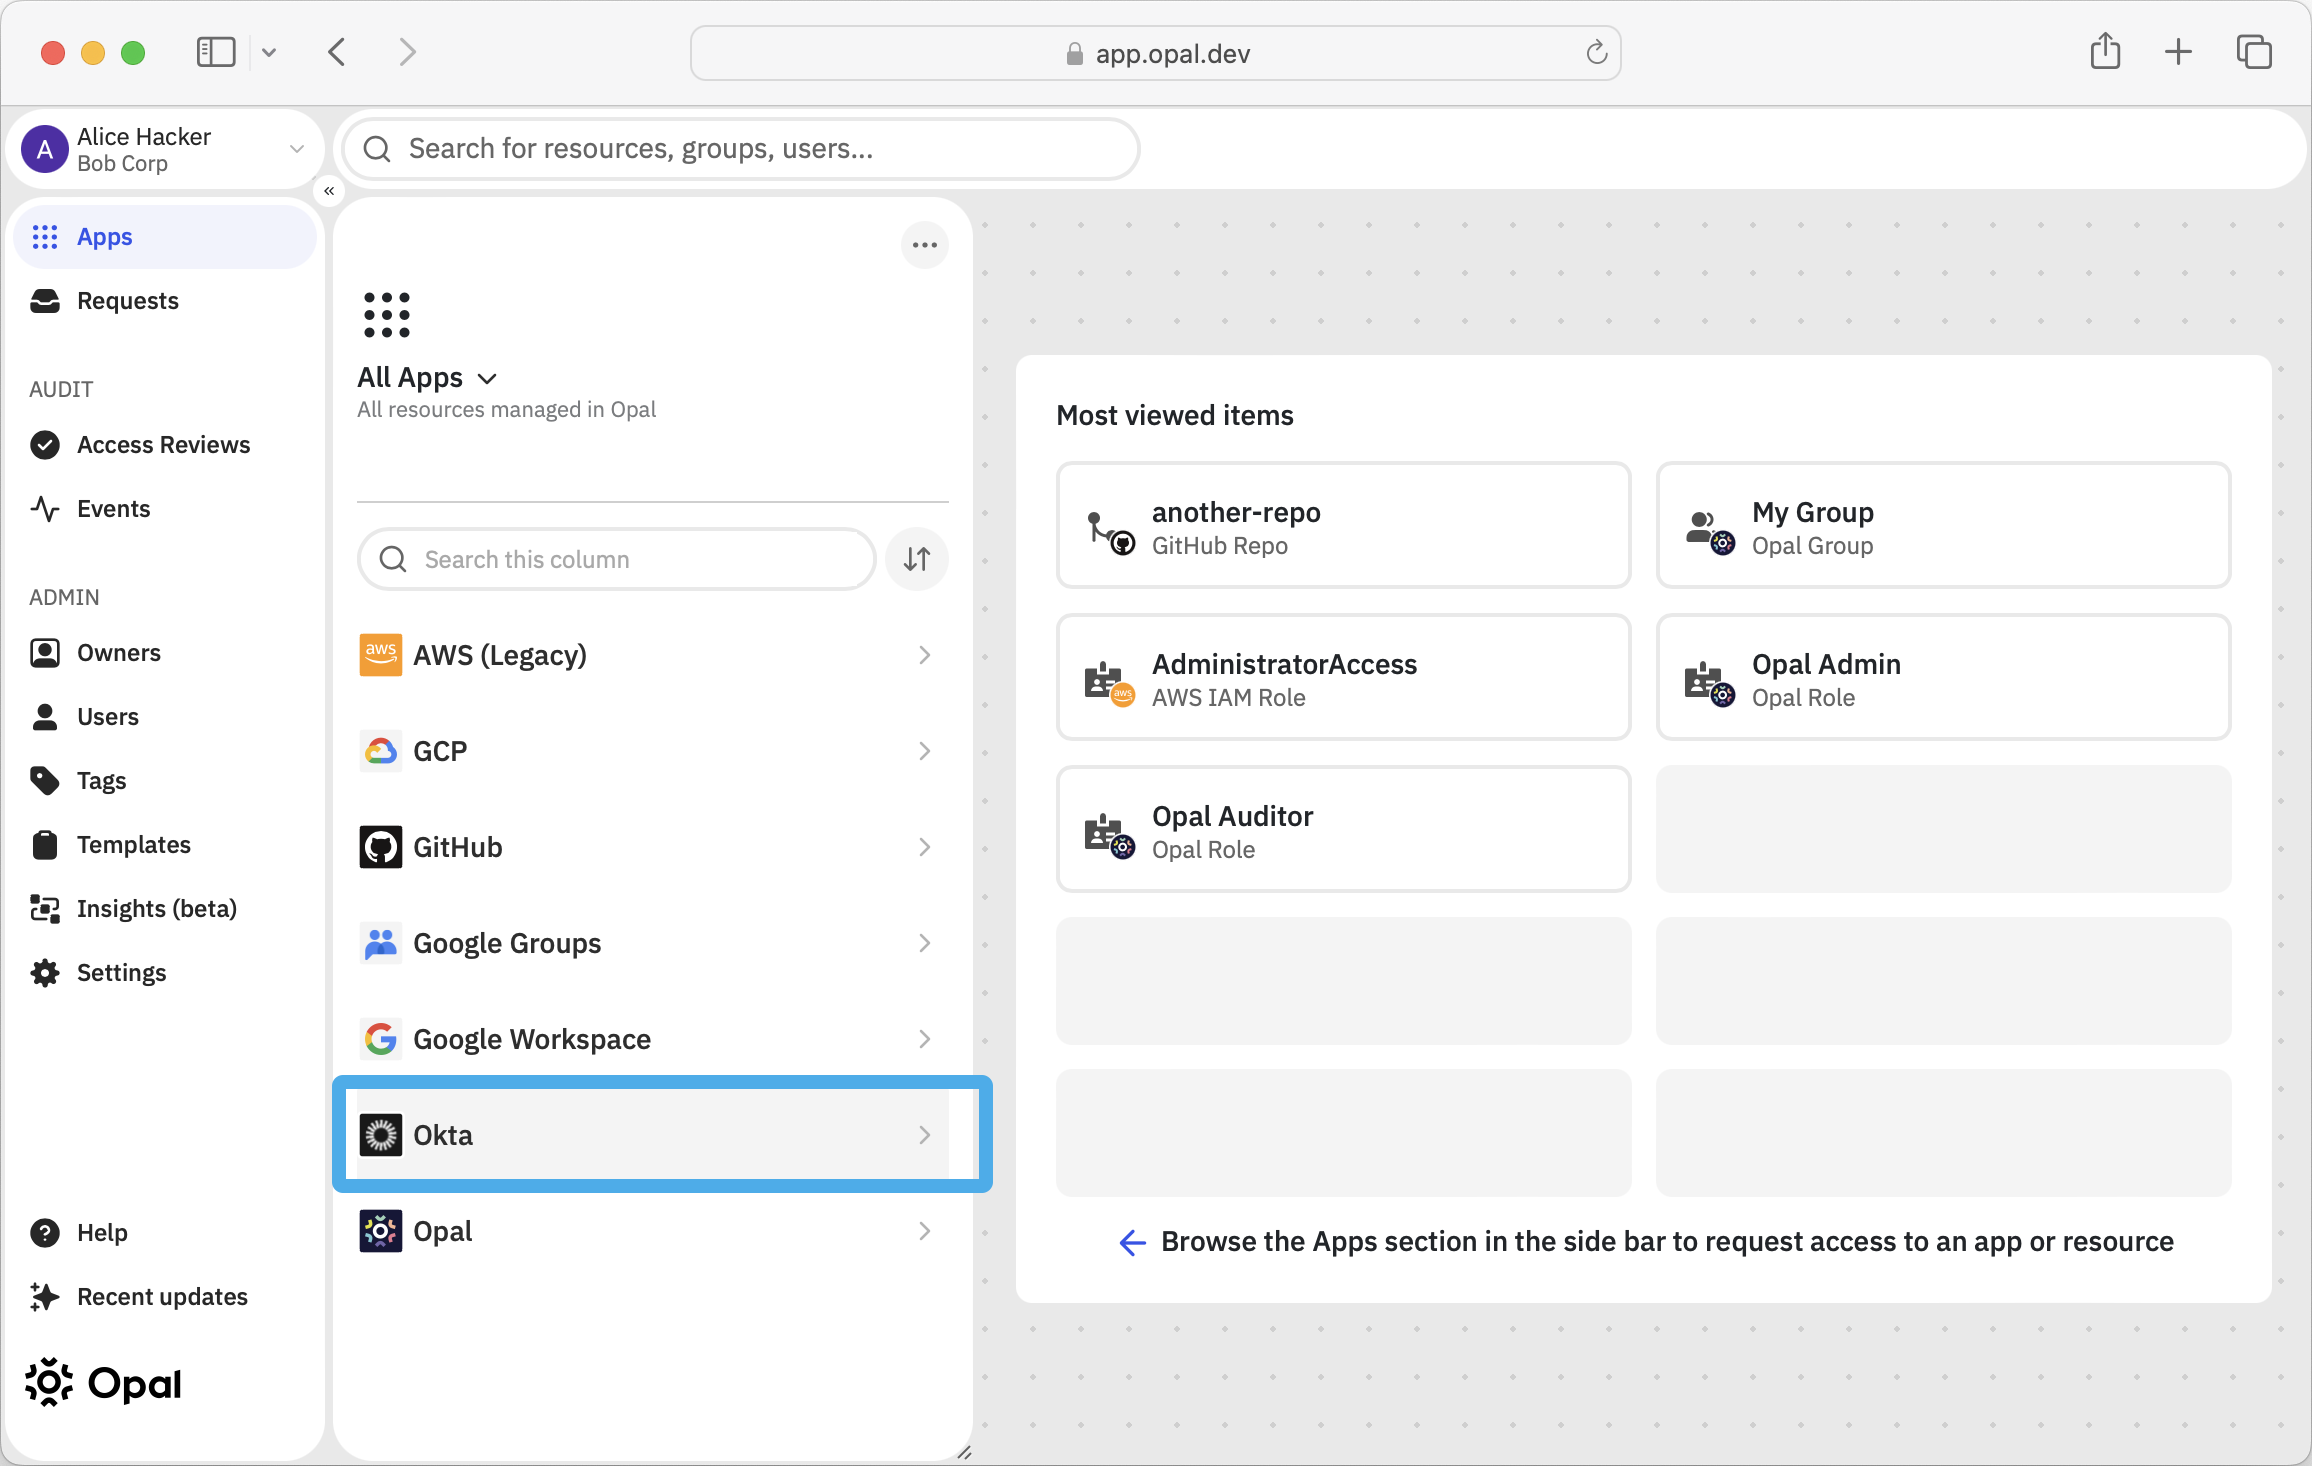
Task: Go to Access Reviews
Action: [165, 445]
